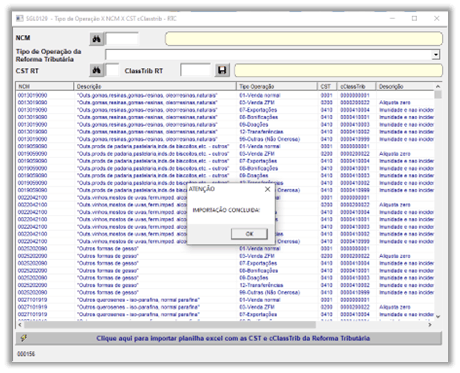Select 09-Doações row of NCM 0025202090
Viewport: 460px width, 373px height.
(225, 278)
